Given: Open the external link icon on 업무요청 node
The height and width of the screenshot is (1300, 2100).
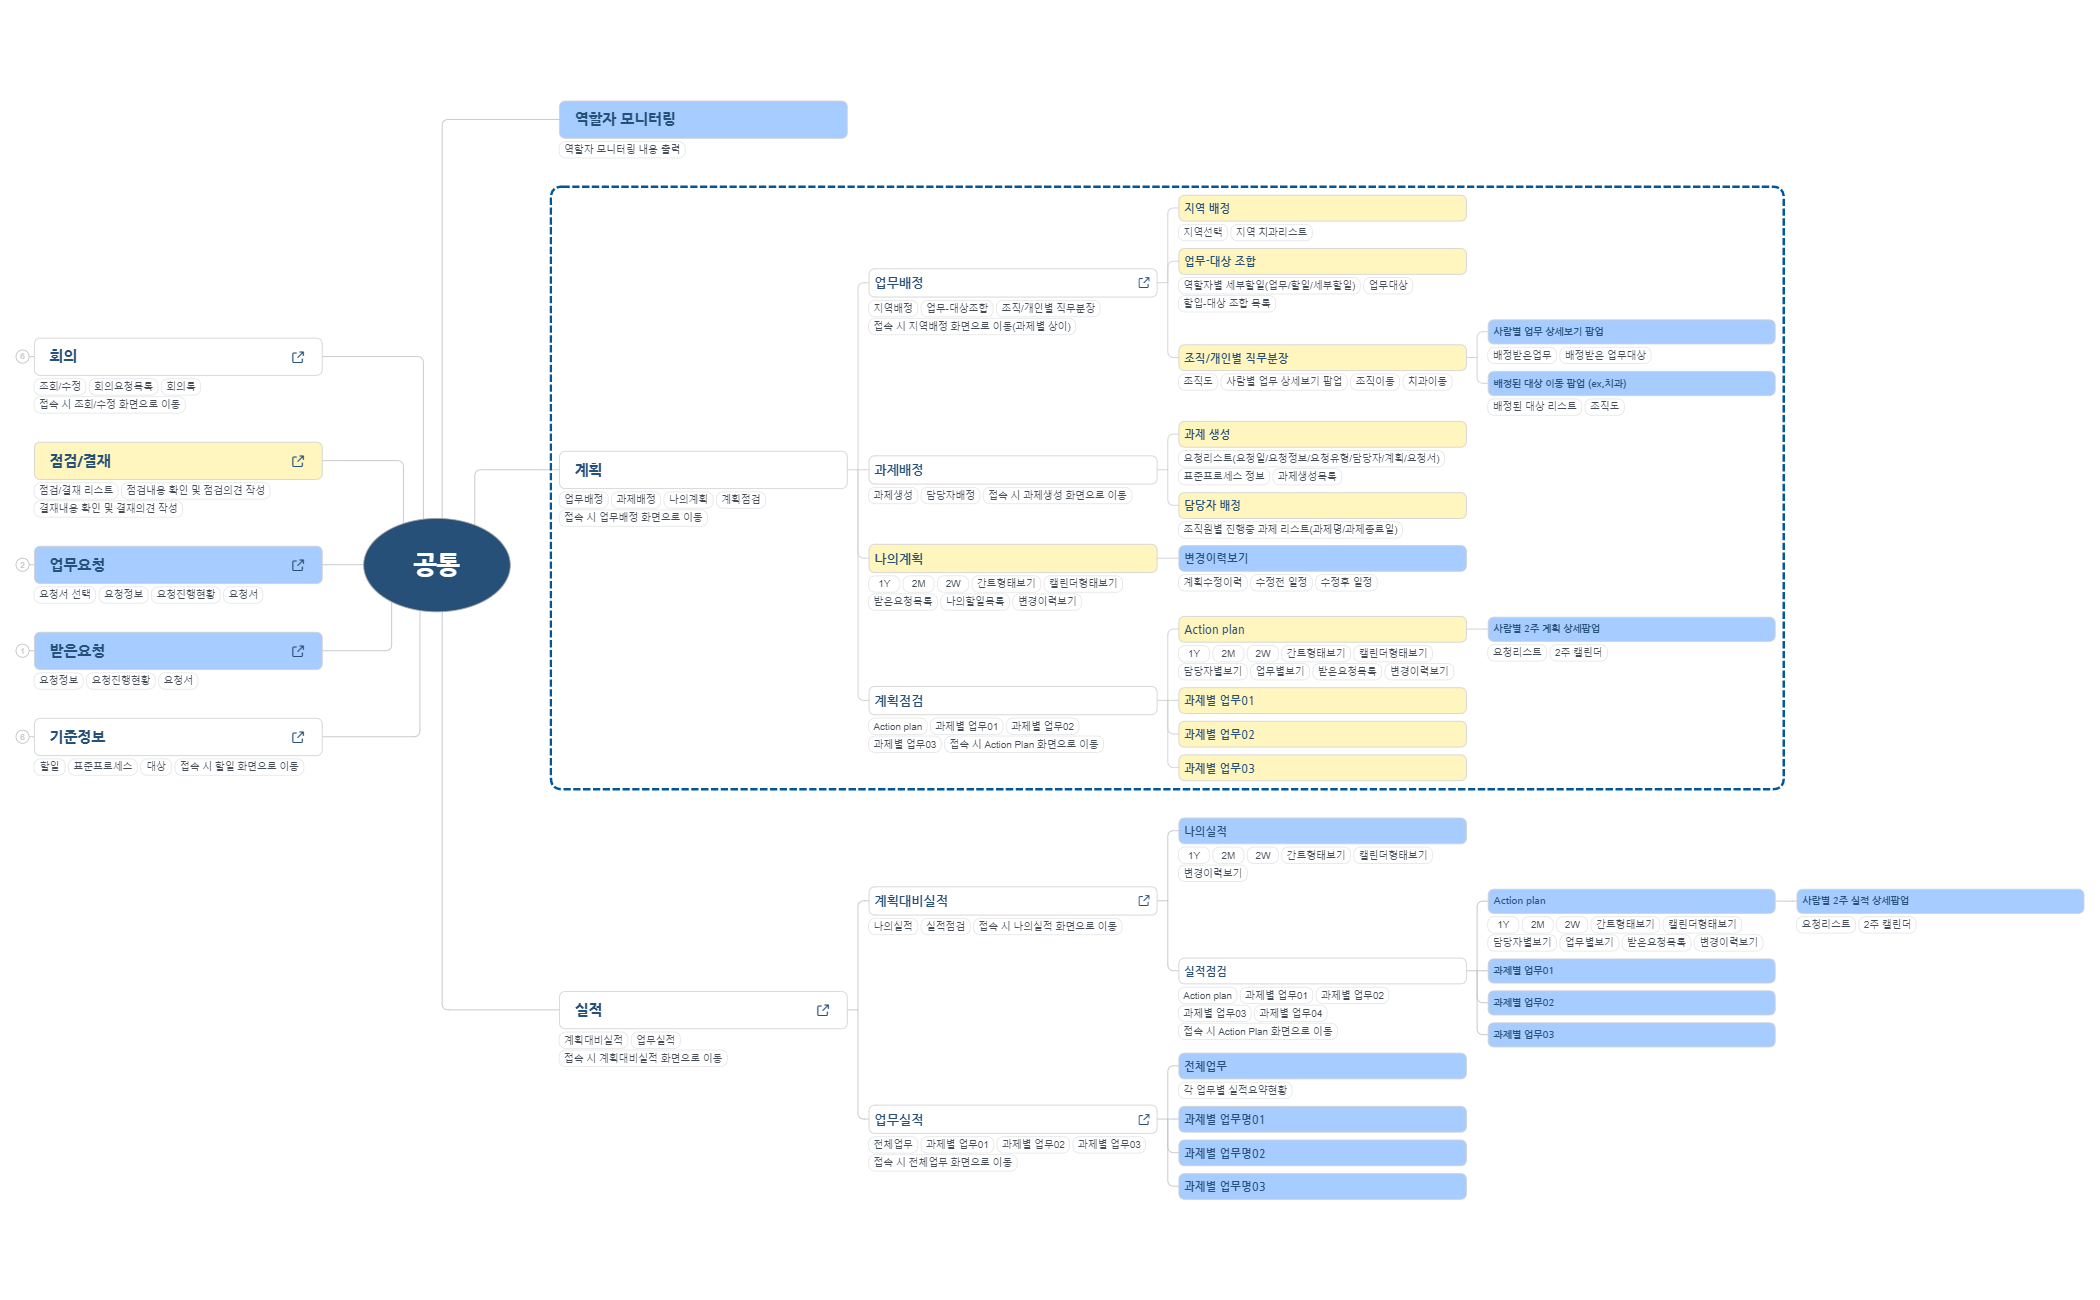Looking at the screenshot, I should coord(297,564).
